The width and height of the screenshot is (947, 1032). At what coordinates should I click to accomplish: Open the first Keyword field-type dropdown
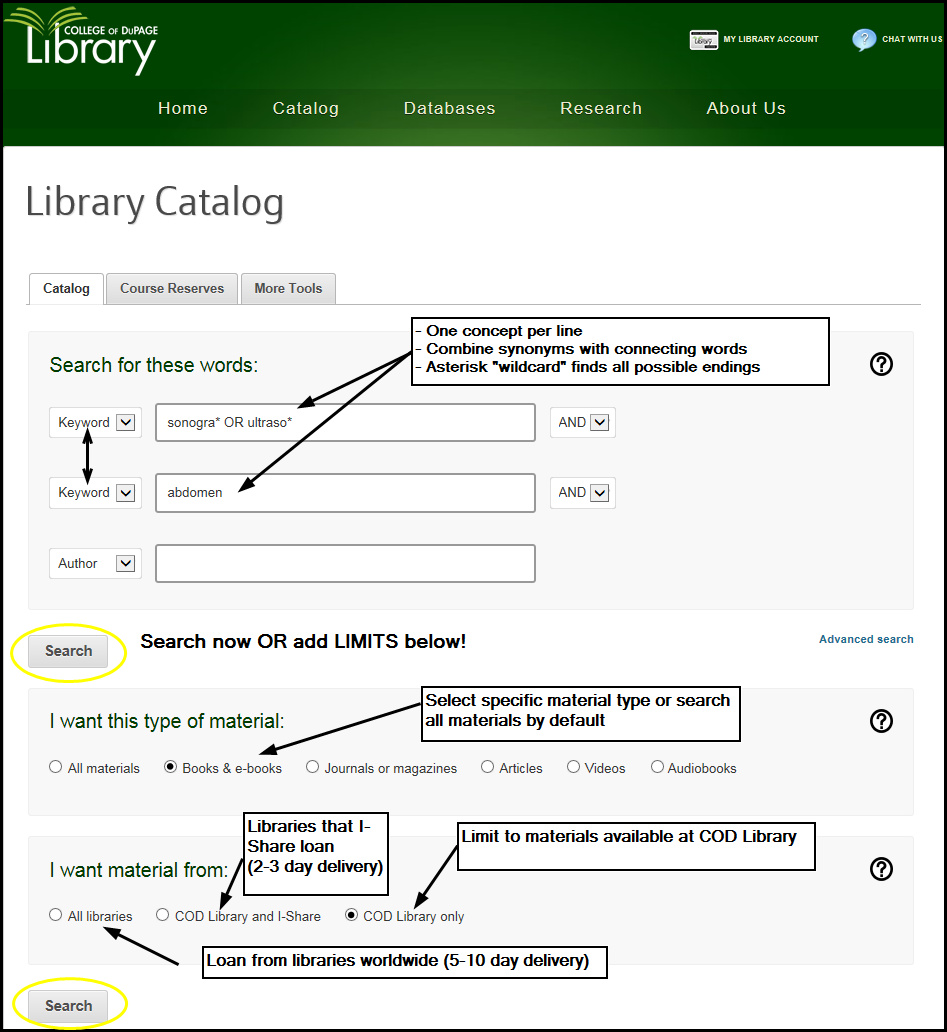pyautogui.click(x=95, y=423)
